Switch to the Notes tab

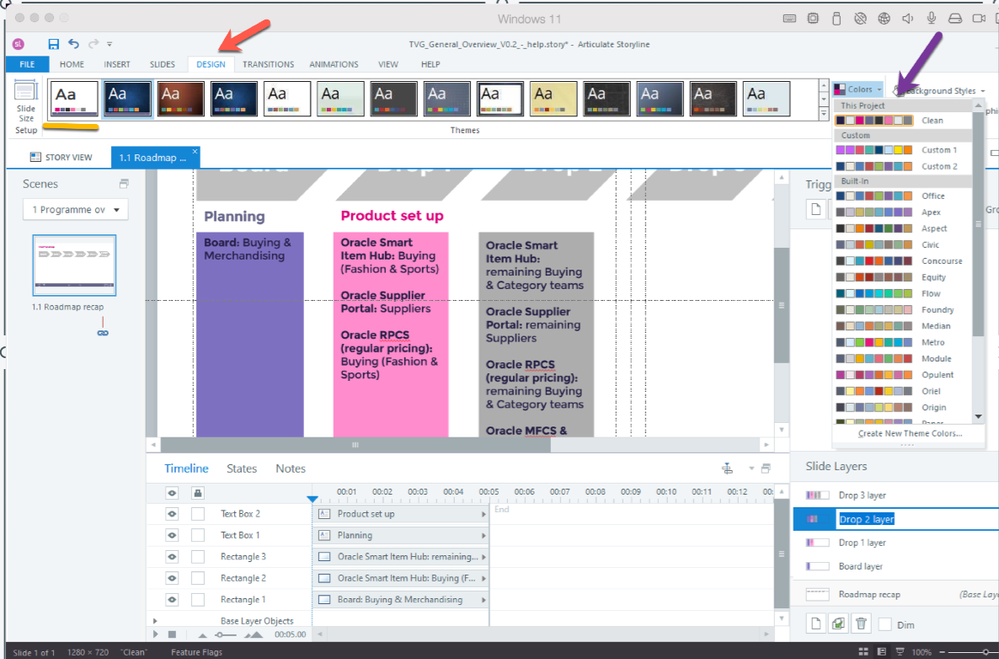[291, 468]
